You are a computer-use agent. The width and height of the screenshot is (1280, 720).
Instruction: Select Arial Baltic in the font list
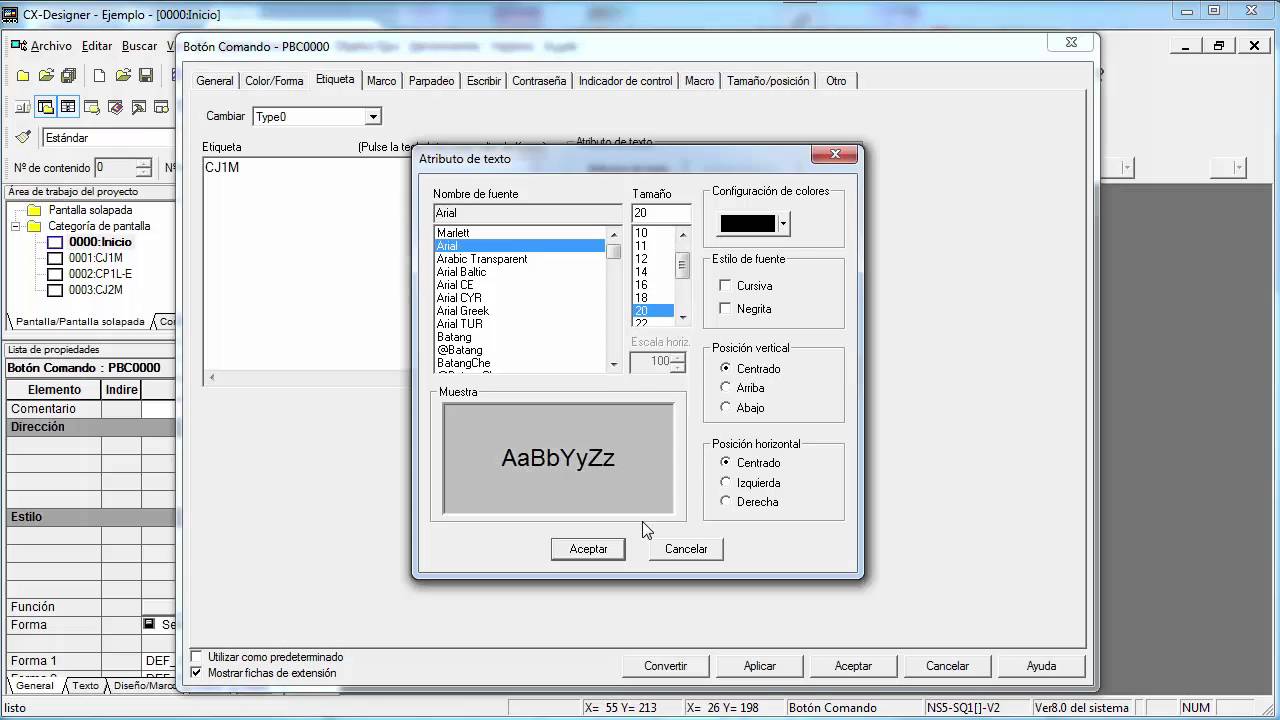461,272
